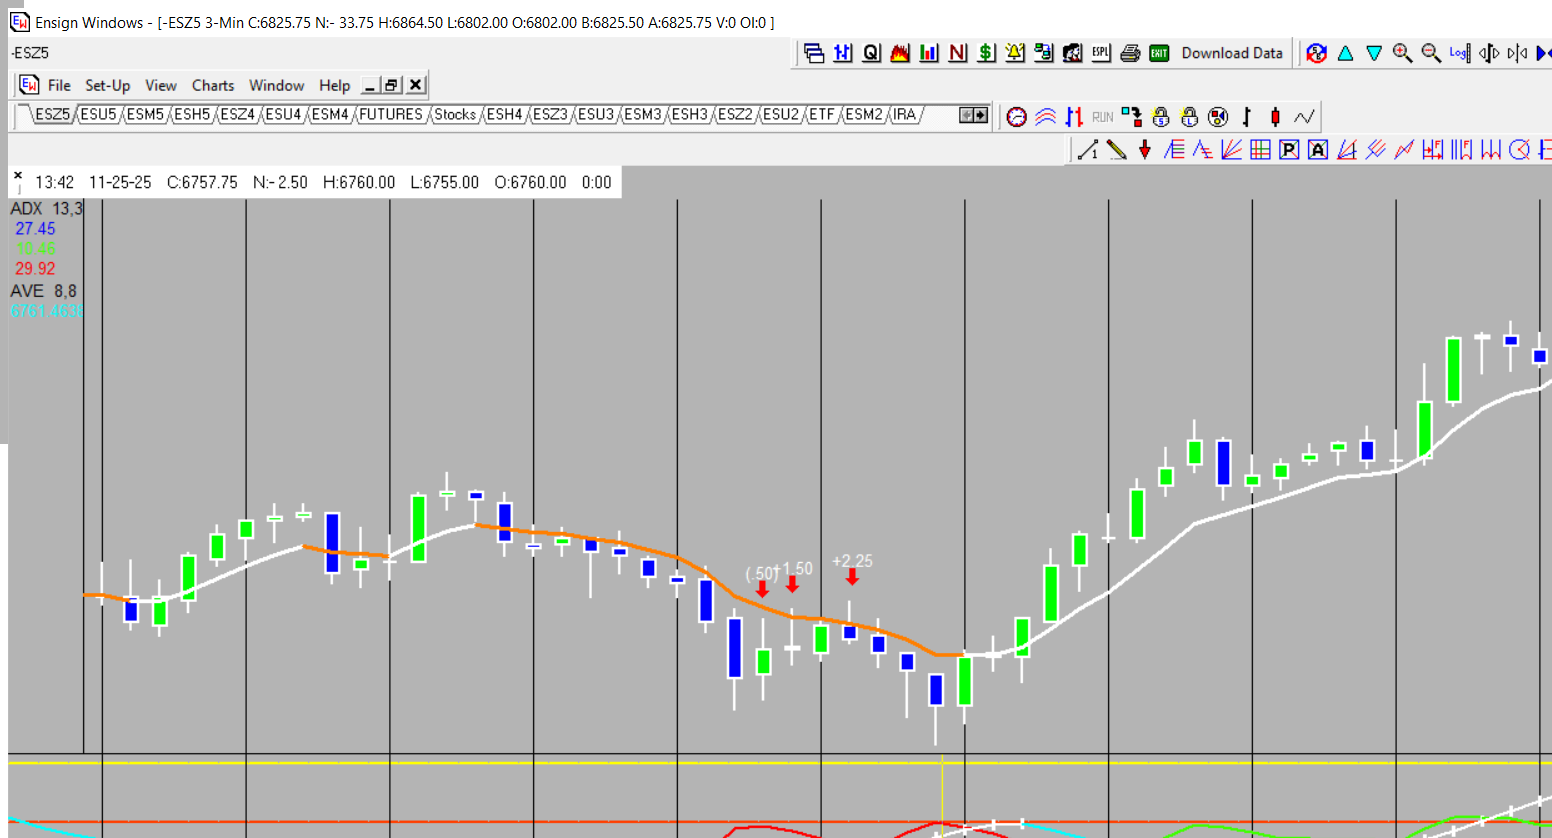Viewport: 1552px width, 838px height.
Task: Click the green dollar sign icon
Action: click(986, 53)
